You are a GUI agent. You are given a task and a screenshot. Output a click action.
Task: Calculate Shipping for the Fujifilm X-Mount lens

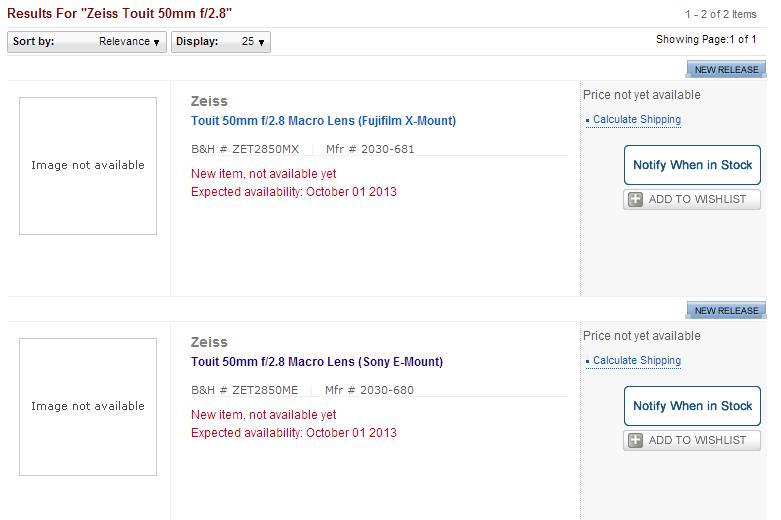coord(636,120)
